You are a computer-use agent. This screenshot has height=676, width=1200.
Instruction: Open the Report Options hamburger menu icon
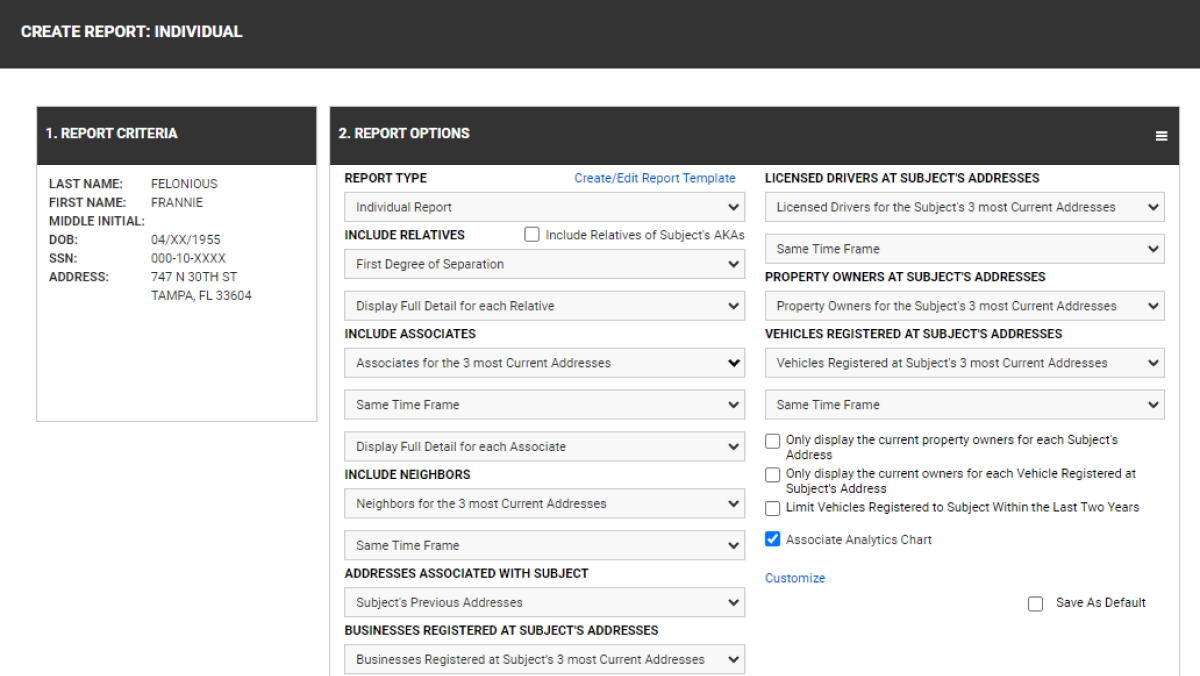tap(1161, 136)
